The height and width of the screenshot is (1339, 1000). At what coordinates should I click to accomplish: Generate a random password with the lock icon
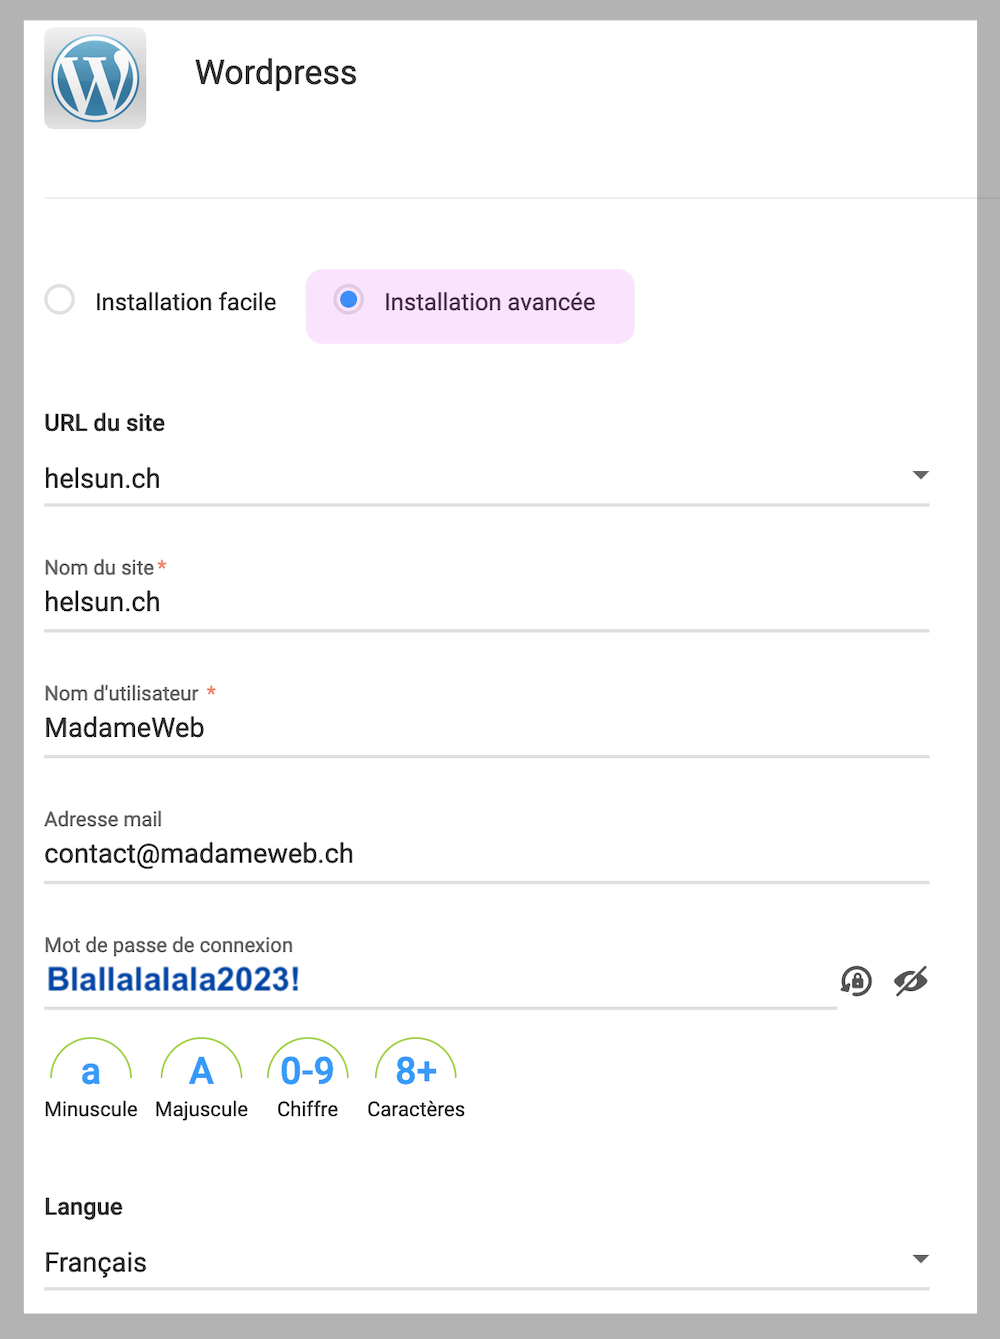click(x=856, y=981)
